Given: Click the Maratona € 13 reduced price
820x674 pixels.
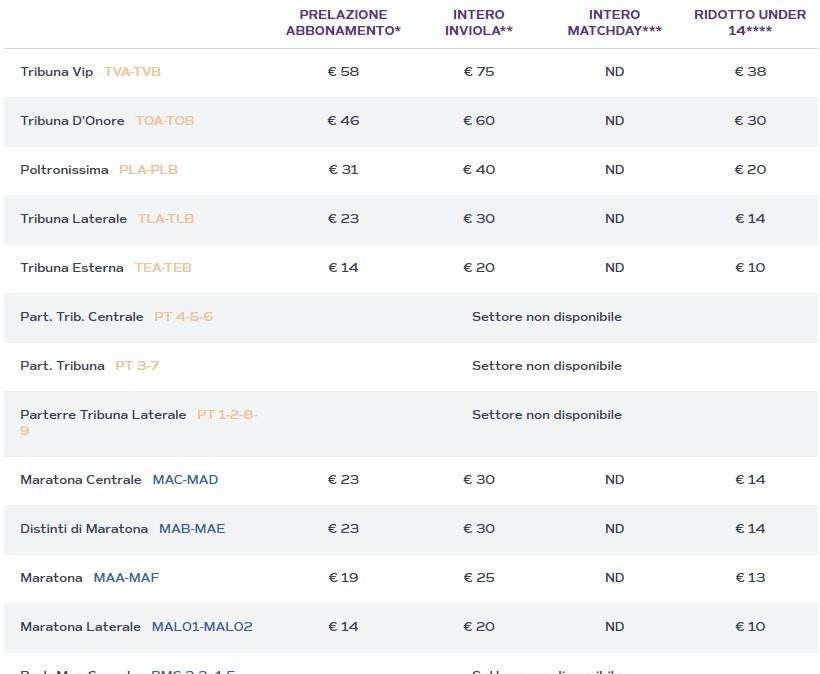Looking at the screenshot, I should pyautogui.click(x=750, y=578).
